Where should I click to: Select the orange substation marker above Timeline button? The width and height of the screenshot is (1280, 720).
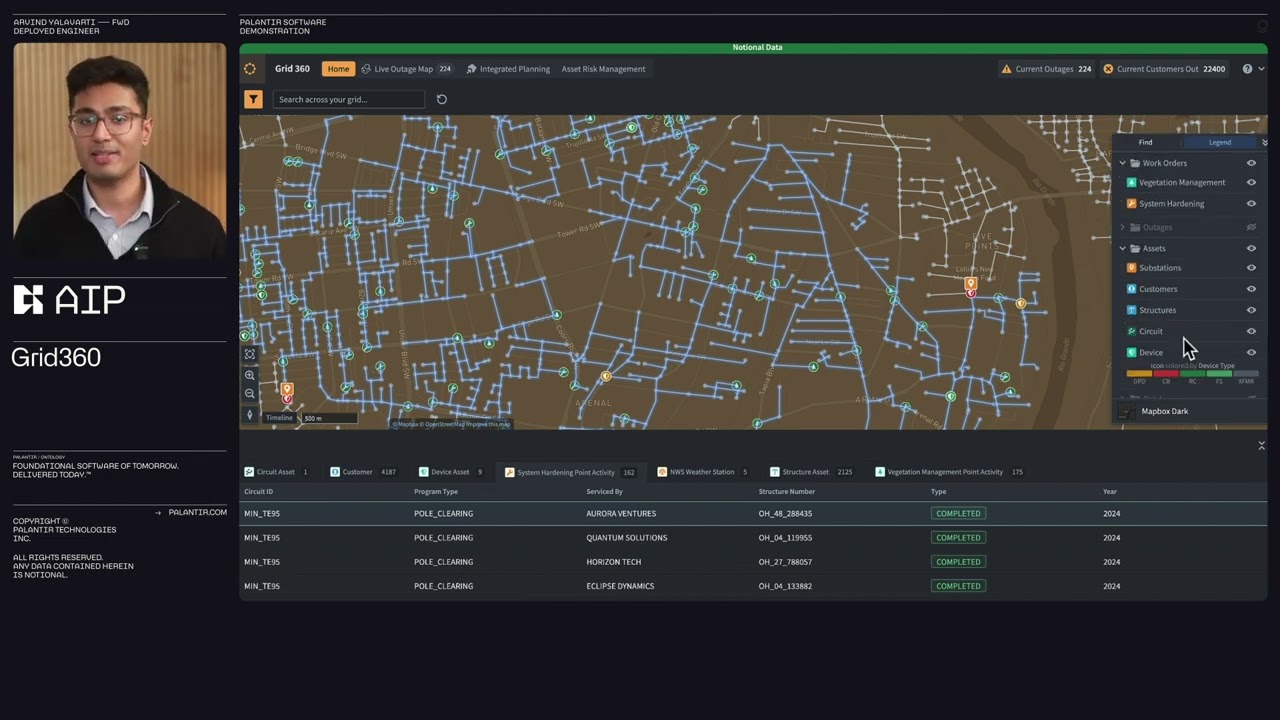pyautogui.click(x=287, y=389)
